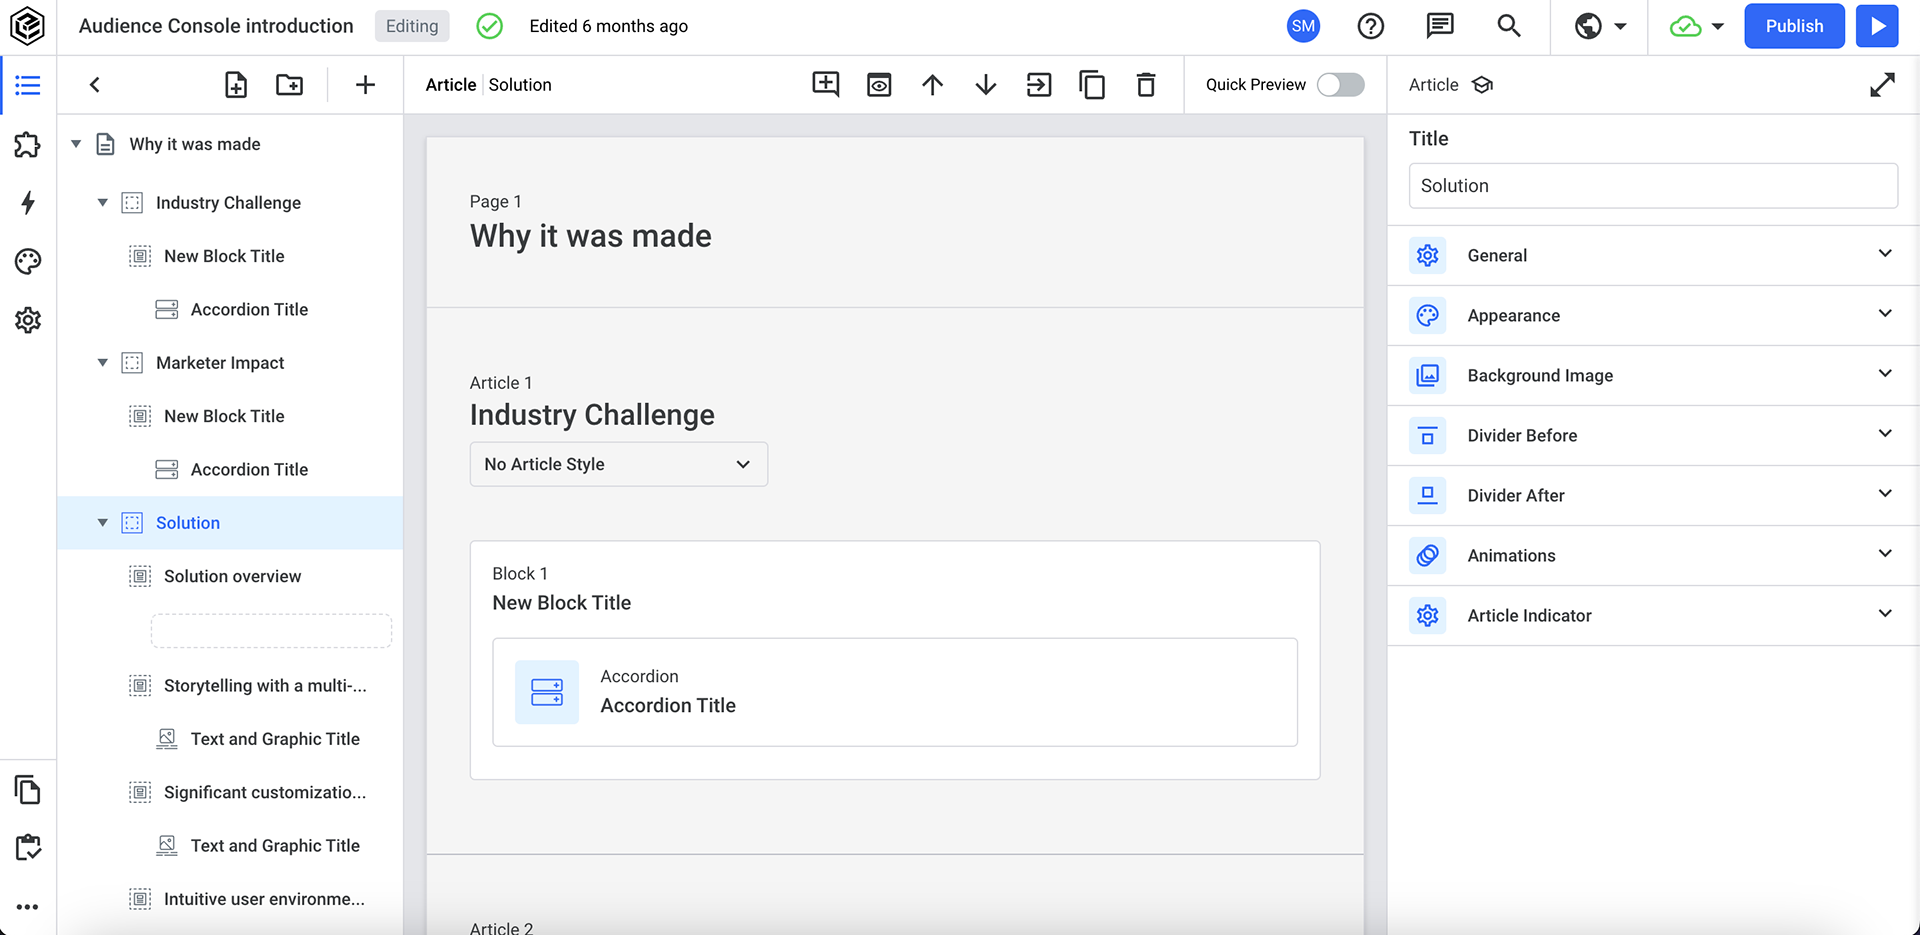Expand the Appearance section

pos(1653,316)
